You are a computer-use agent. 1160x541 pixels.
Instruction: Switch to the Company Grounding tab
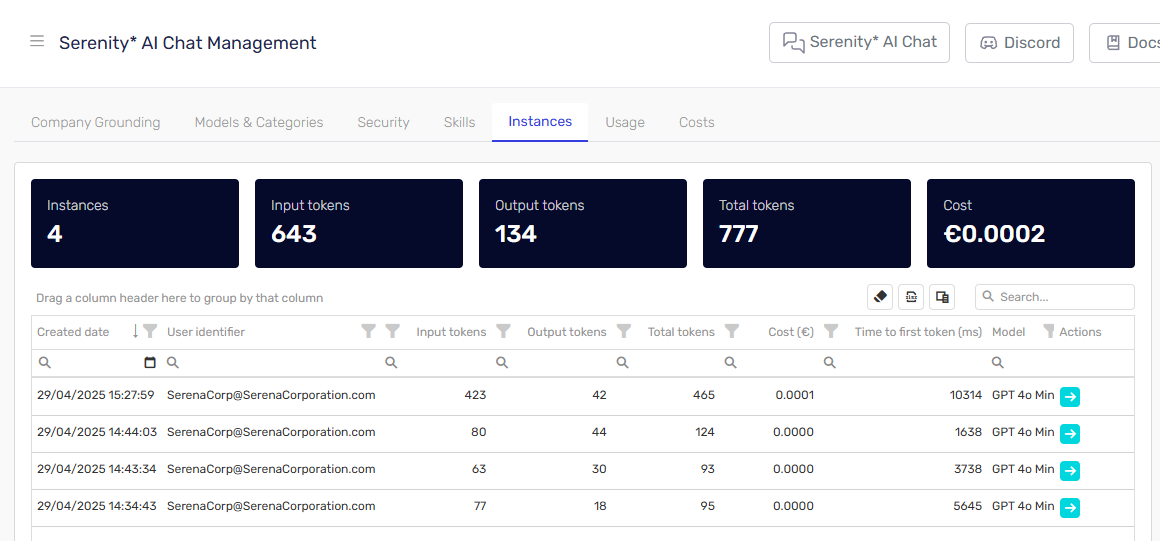(x=95, y=122)
